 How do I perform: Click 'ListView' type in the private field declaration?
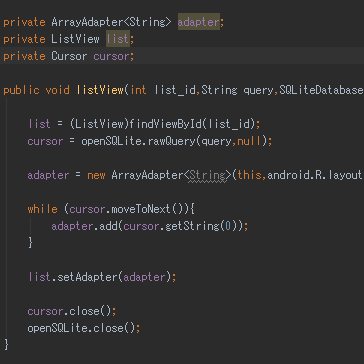coord(75,39)
